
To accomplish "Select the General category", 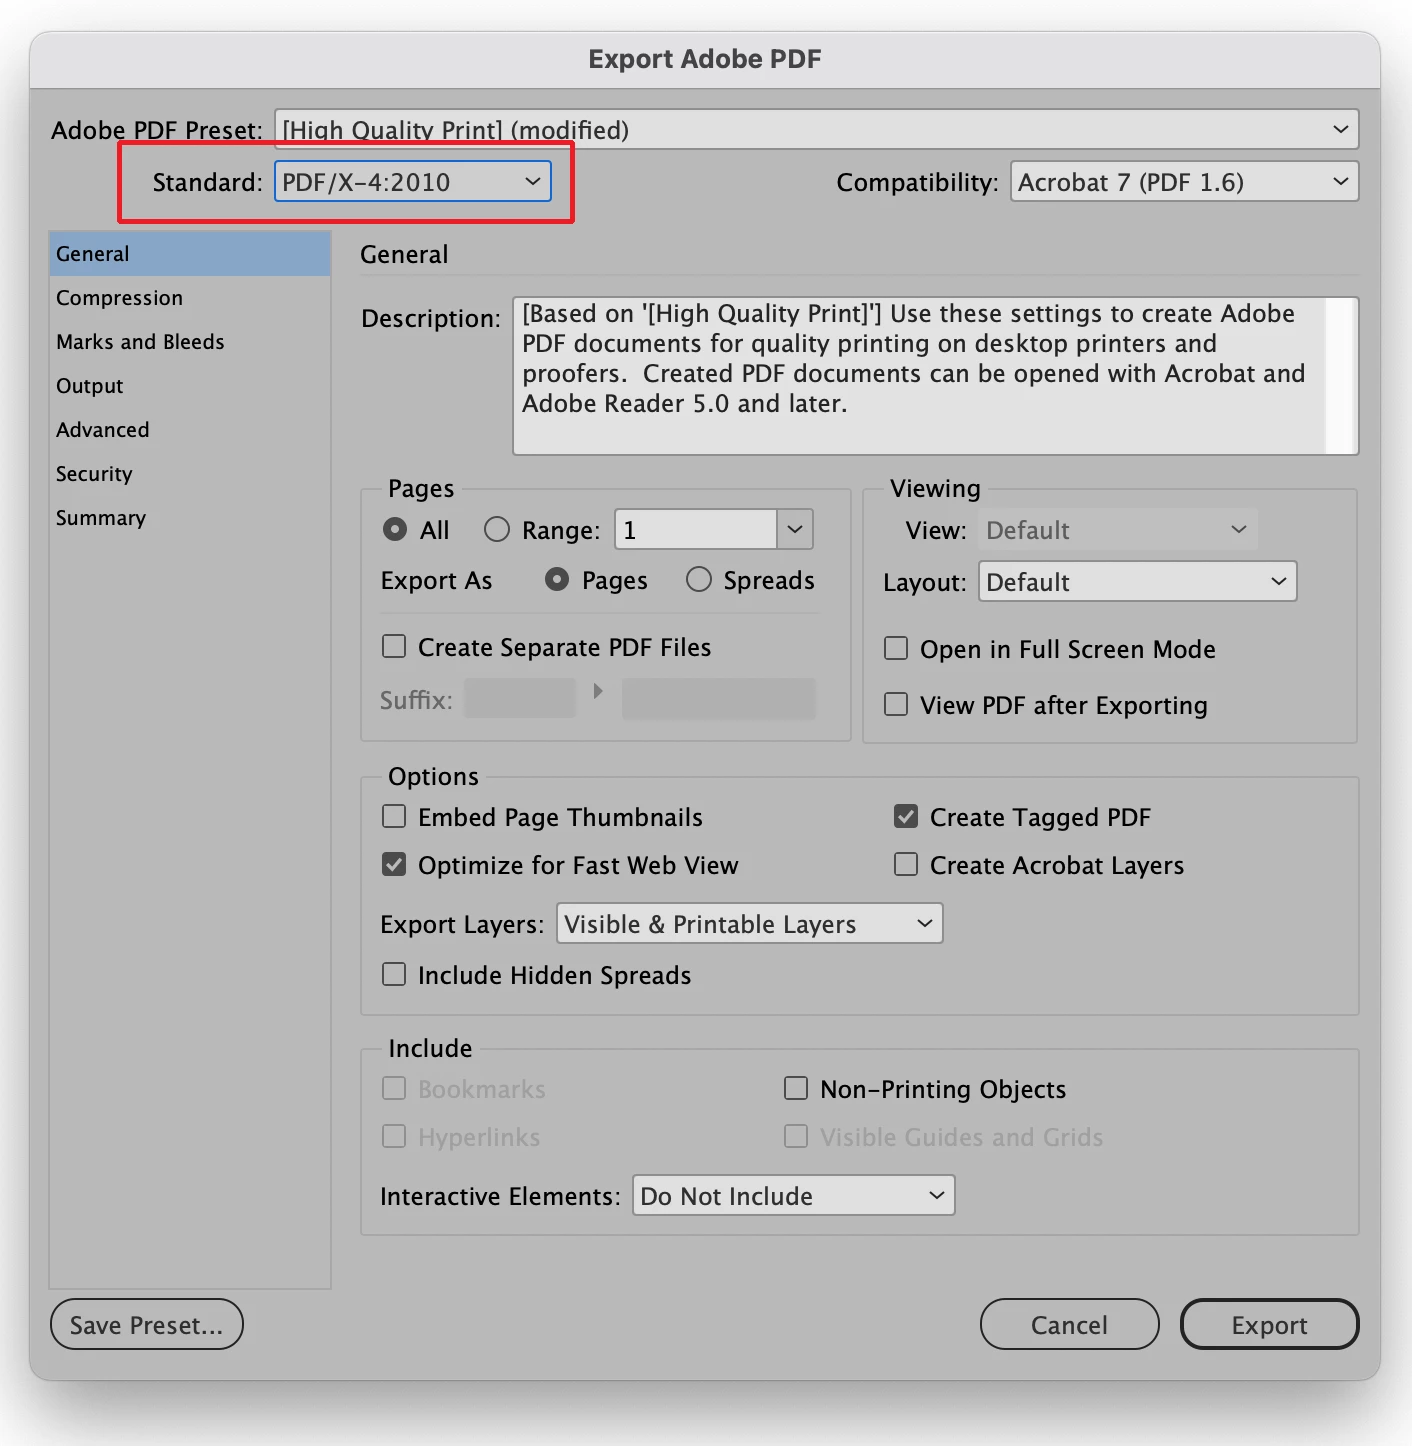I will (x=190, y=254).
